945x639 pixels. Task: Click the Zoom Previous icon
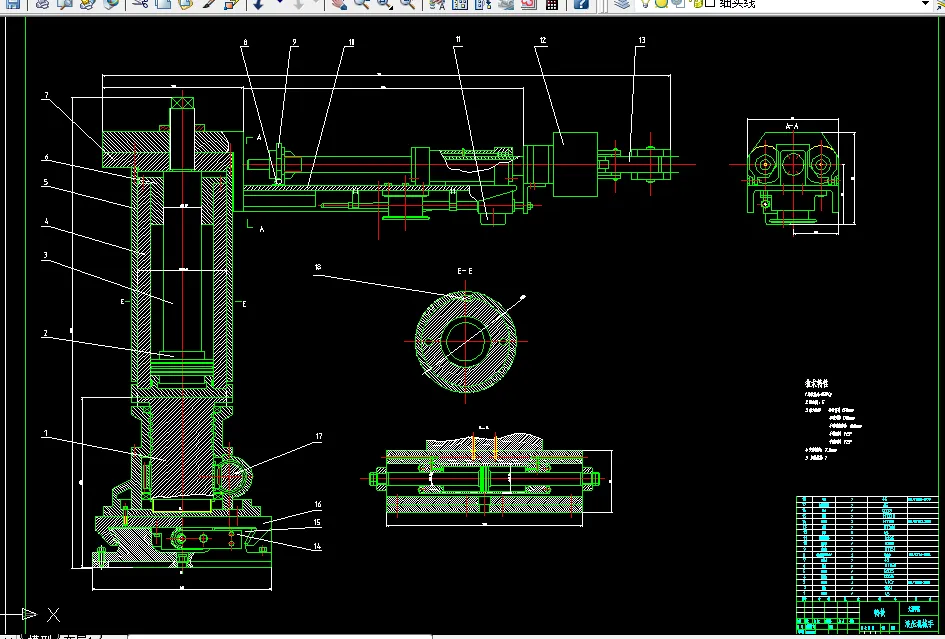click(x=408, y=4)
